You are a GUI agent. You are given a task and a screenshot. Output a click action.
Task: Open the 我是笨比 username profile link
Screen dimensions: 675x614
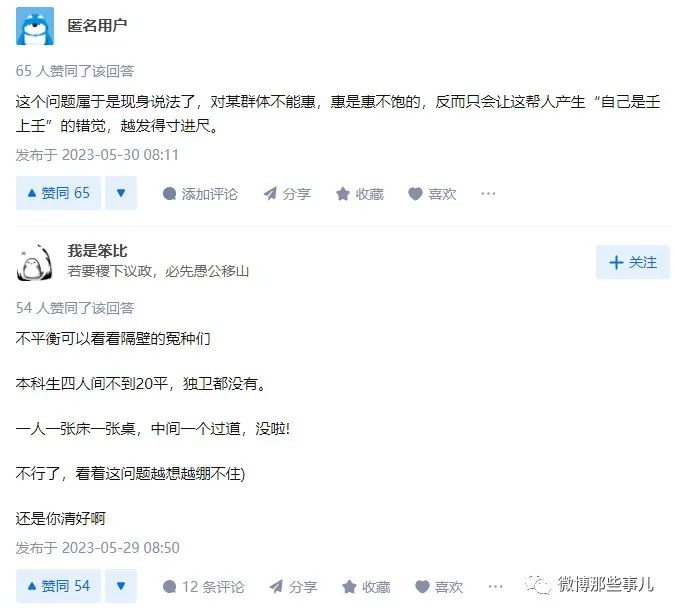click(97, 251)
